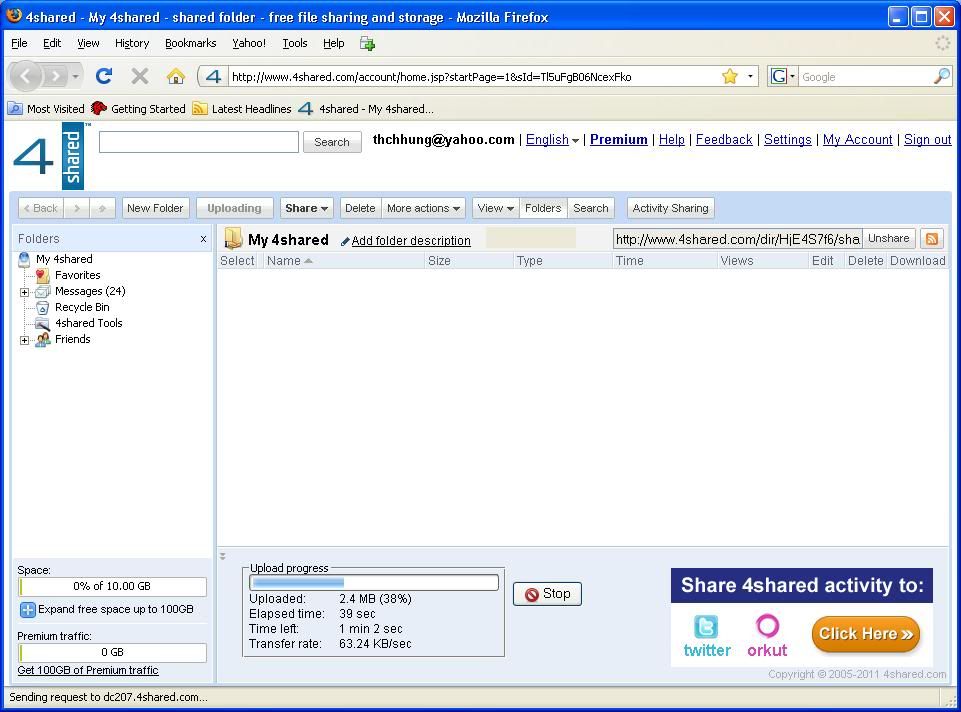Open the Most Visited bookmarks folder
This screenshot has height=712, width=961.
pyautogui.click(x=46, y=109)
